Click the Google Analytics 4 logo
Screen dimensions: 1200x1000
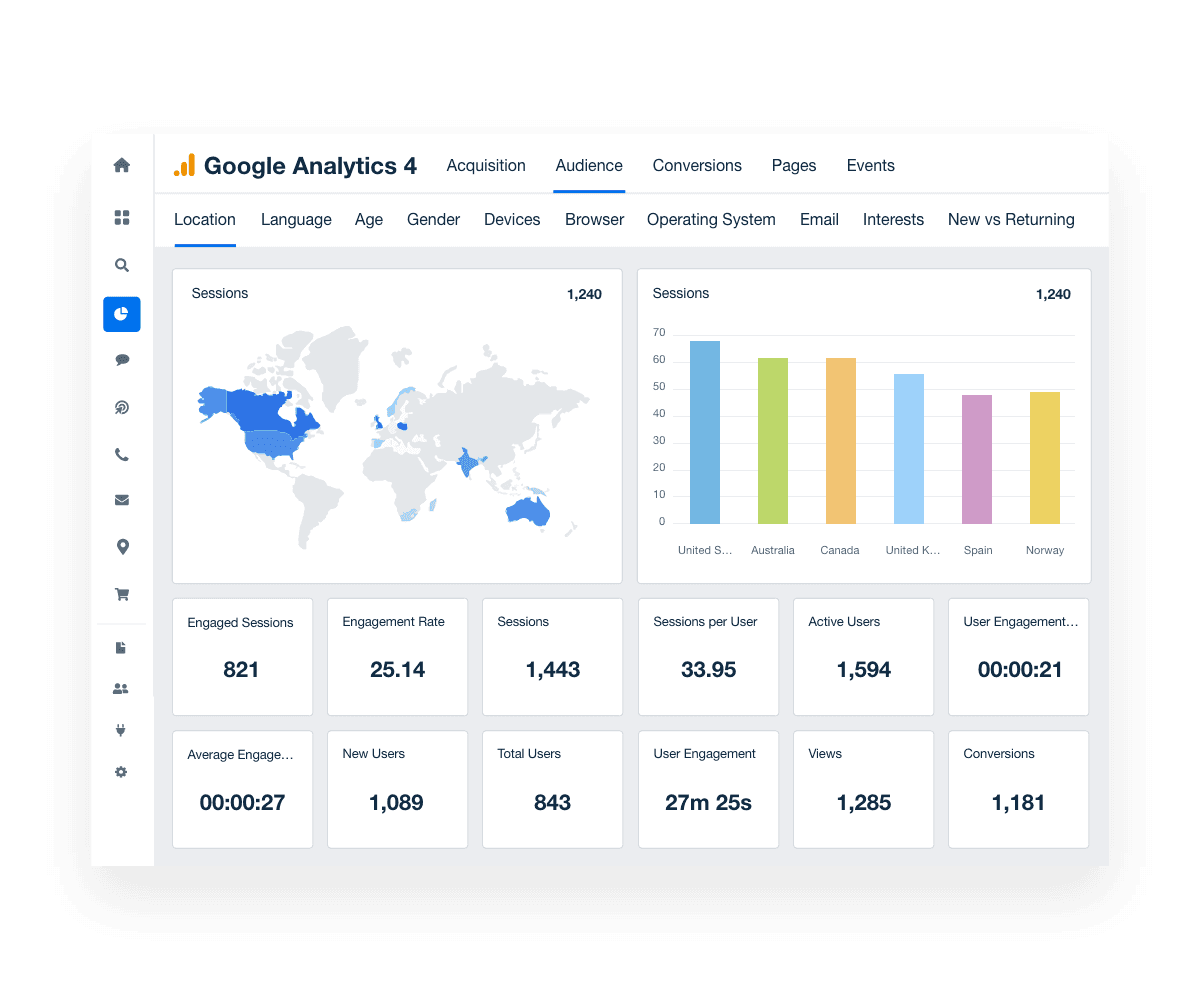[293, 165]
